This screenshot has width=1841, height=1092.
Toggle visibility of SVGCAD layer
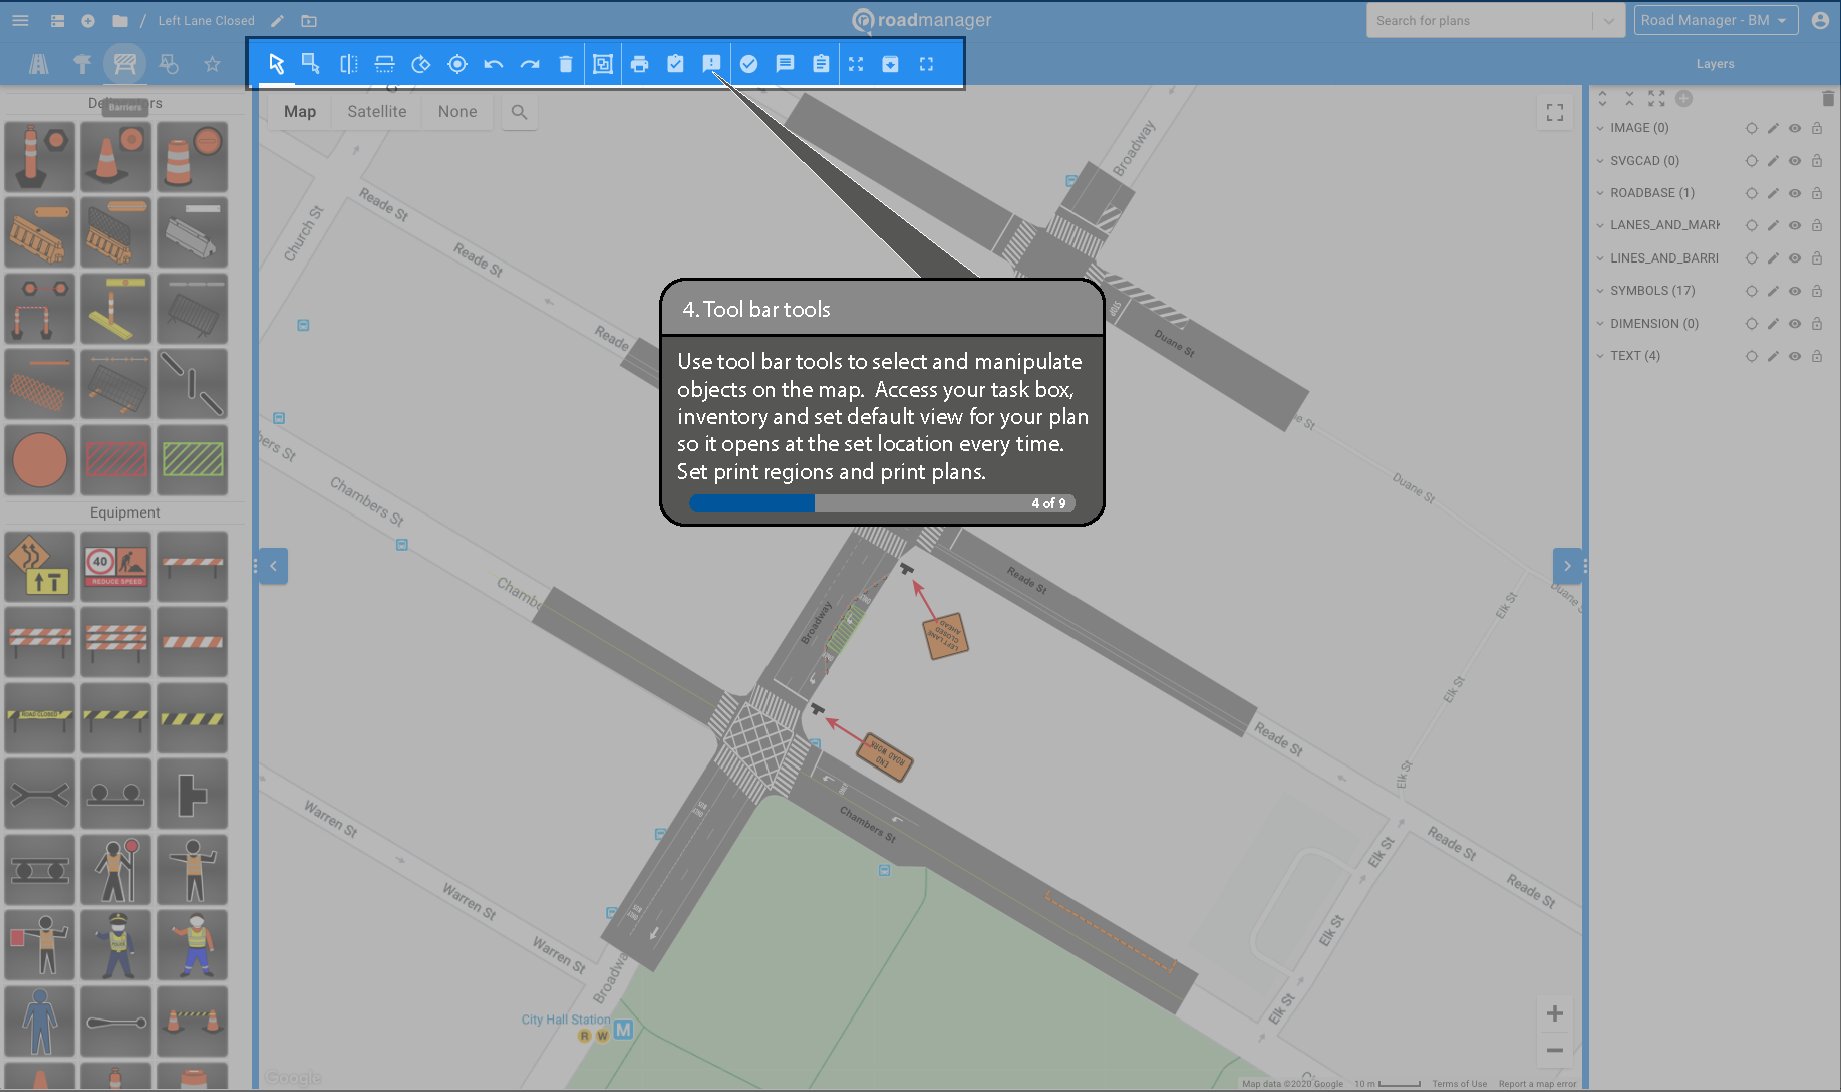pos(1795,161)
